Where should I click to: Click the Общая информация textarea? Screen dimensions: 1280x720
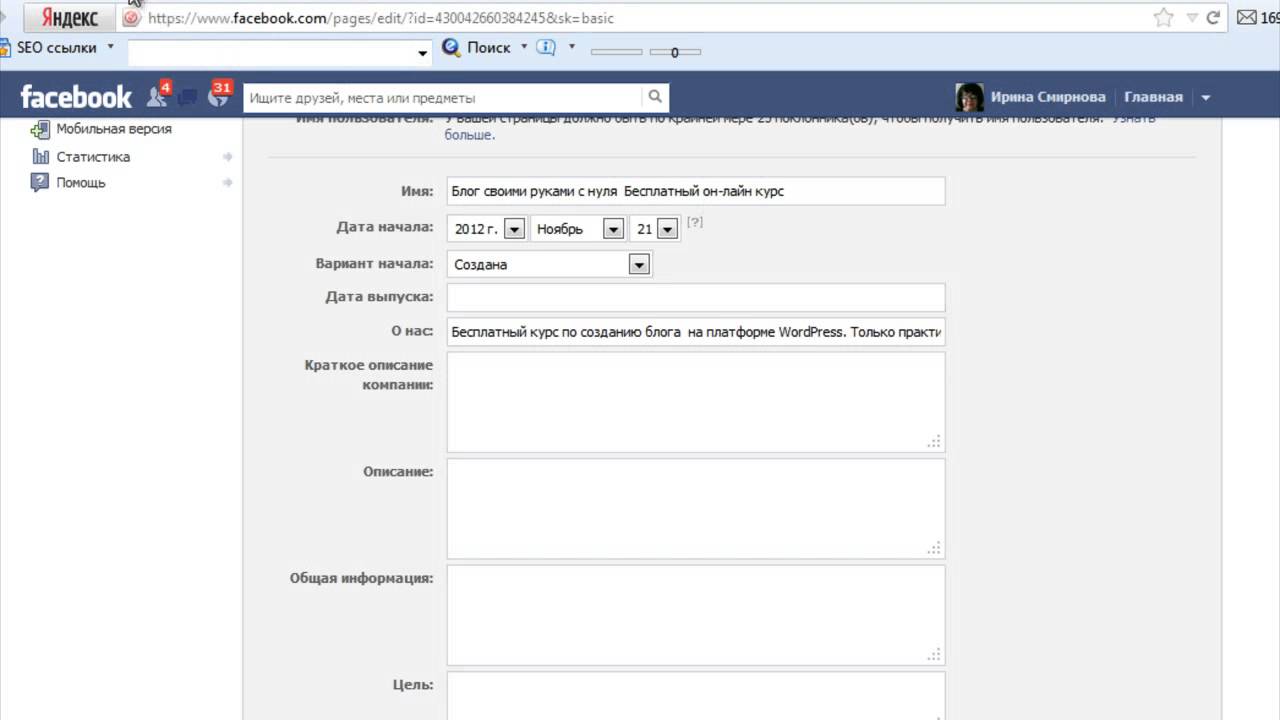(x=696, y=615)
